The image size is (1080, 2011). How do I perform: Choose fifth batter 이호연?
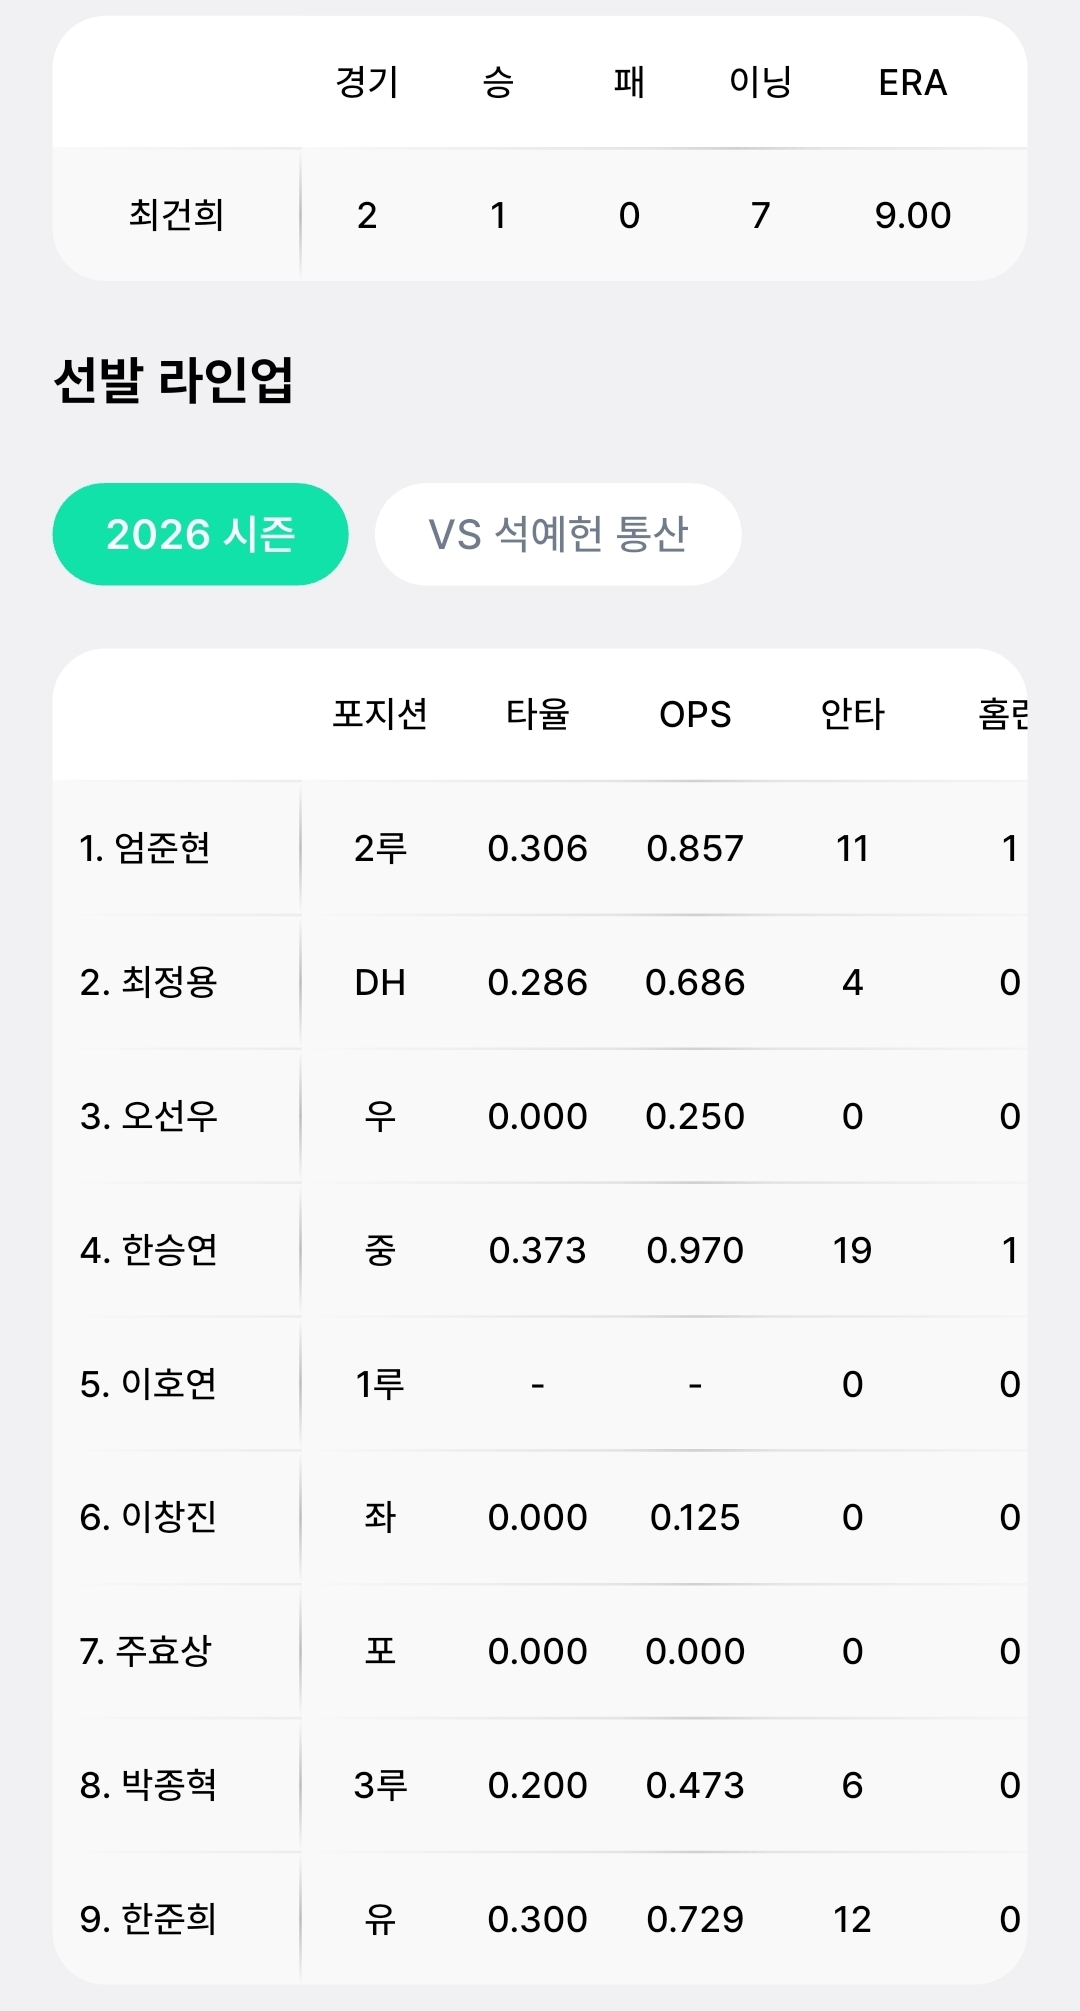tap(149, 1384)
